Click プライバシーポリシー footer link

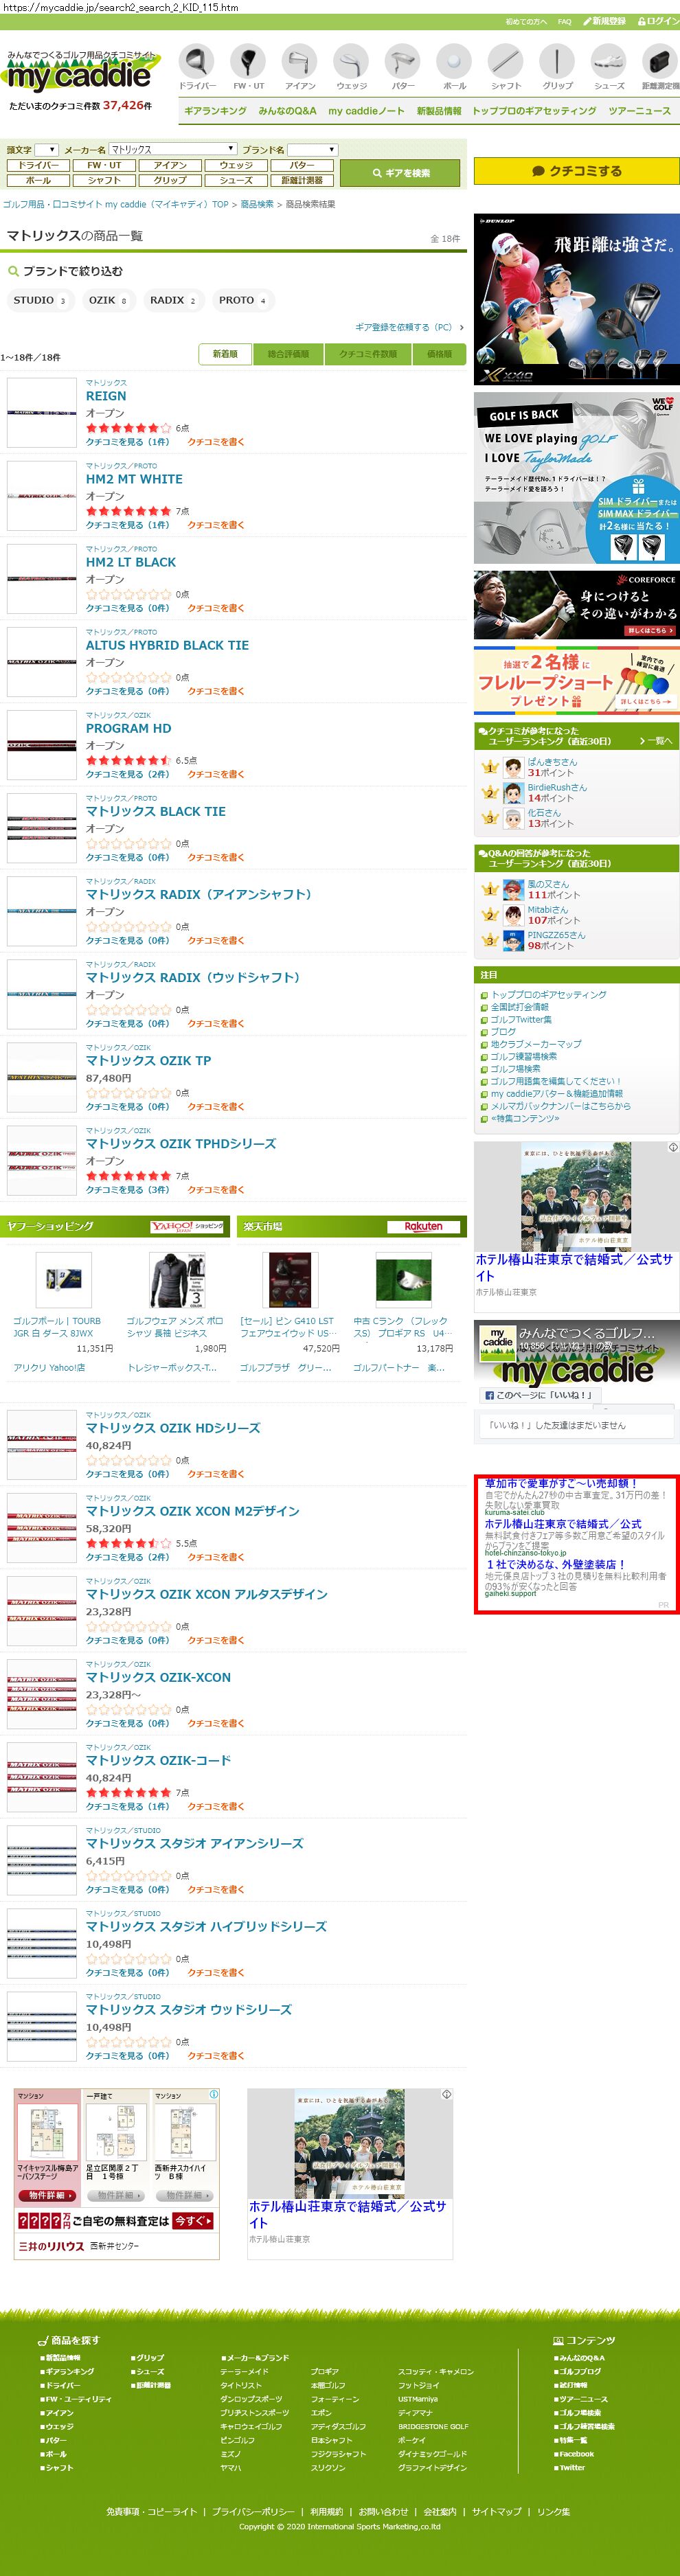(x=253, y=2511)
